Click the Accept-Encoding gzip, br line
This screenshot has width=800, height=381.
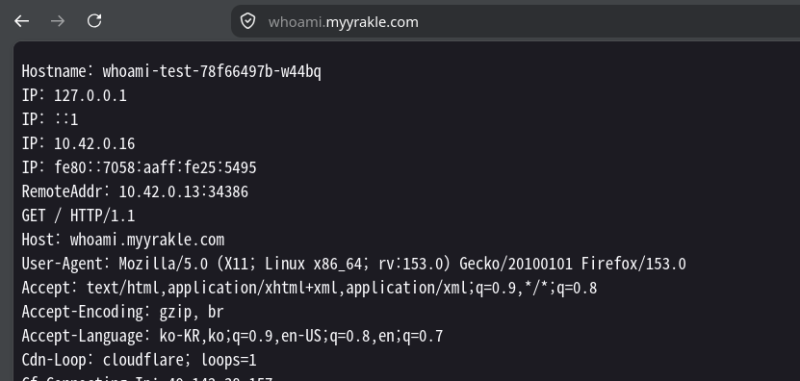coord(122,312)
